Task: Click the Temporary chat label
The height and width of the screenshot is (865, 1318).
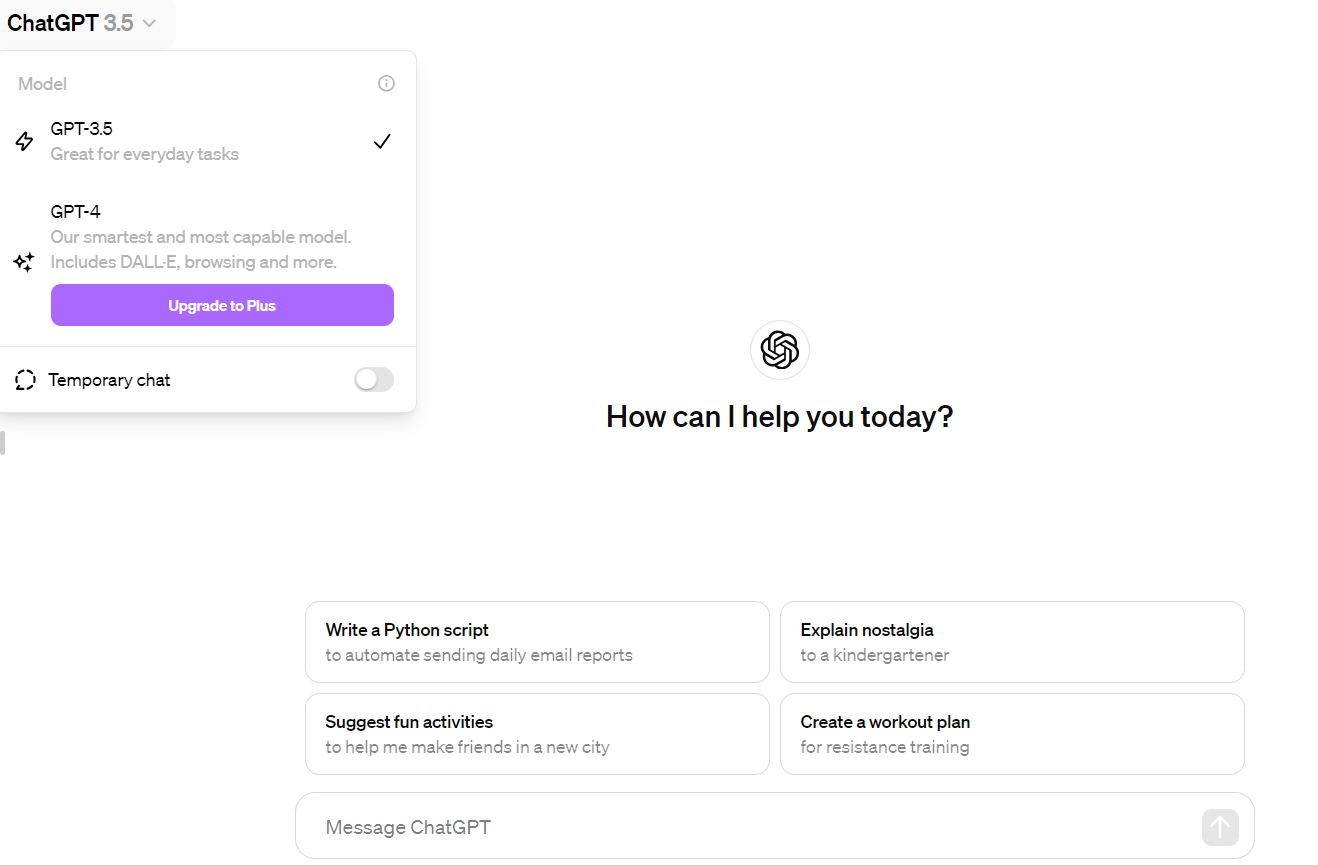Action: coord(109,380)
